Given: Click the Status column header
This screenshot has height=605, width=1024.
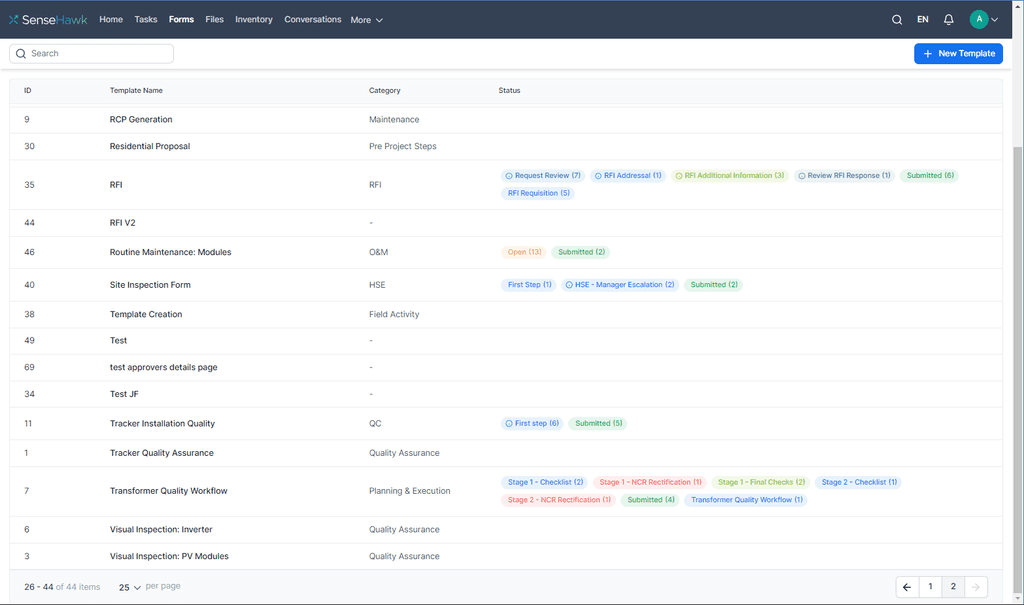Looking at the screenshot, I should [x=509, y=90].
